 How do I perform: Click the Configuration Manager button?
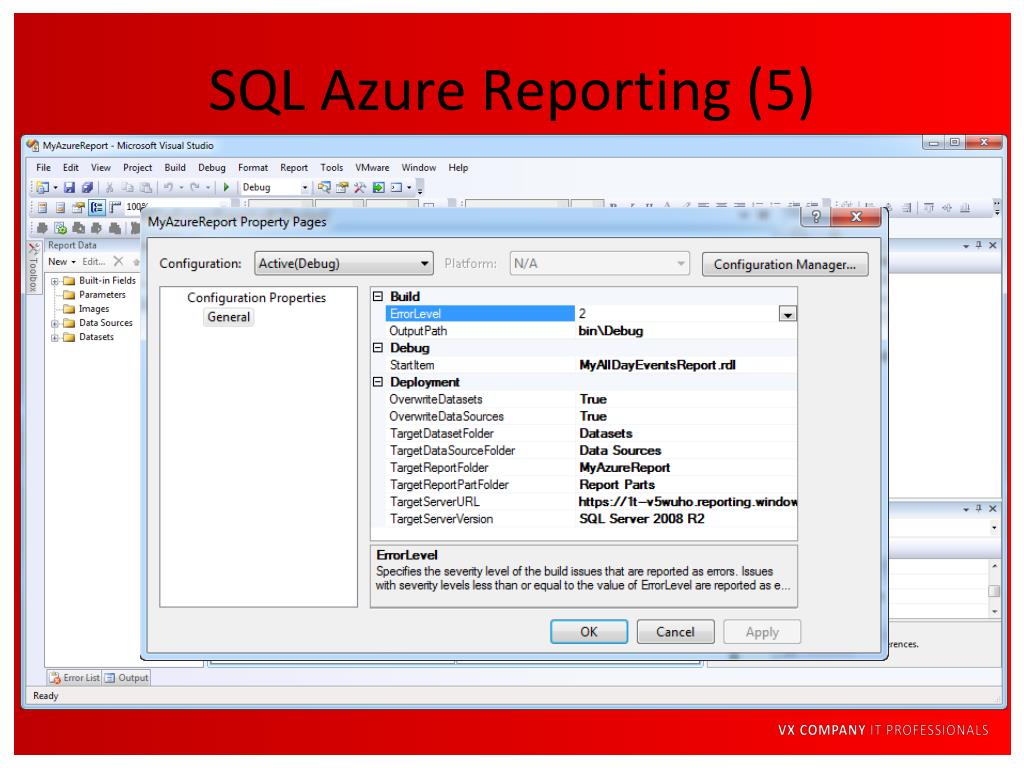point(785,264)
